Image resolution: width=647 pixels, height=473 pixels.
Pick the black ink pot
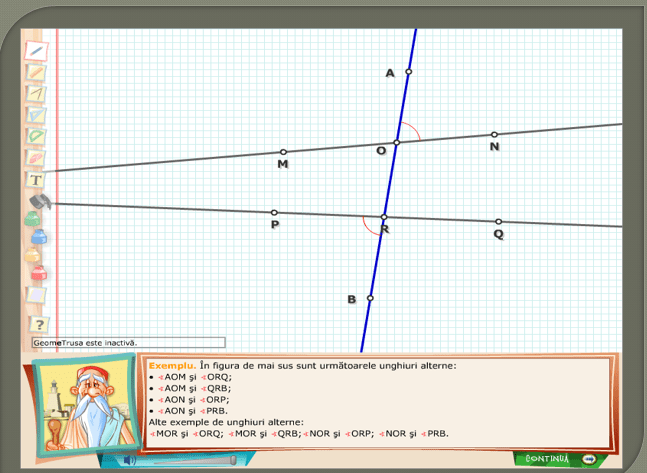point(38,202)
